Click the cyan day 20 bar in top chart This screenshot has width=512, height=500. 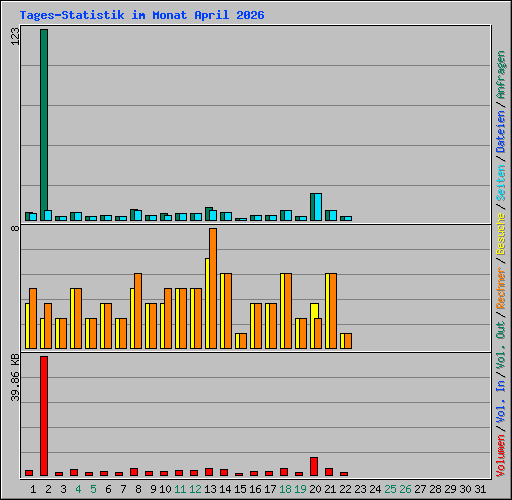tap(318, 207)
